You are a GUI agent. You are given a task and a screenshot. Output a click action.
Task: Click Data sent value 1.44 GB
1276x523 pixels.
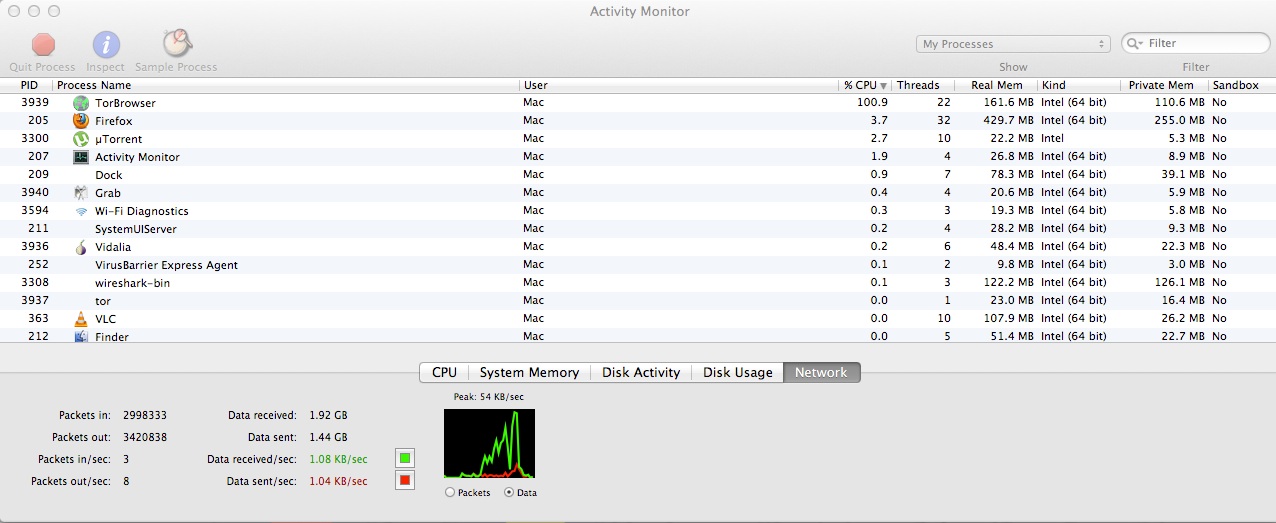(x=327, y=437)
